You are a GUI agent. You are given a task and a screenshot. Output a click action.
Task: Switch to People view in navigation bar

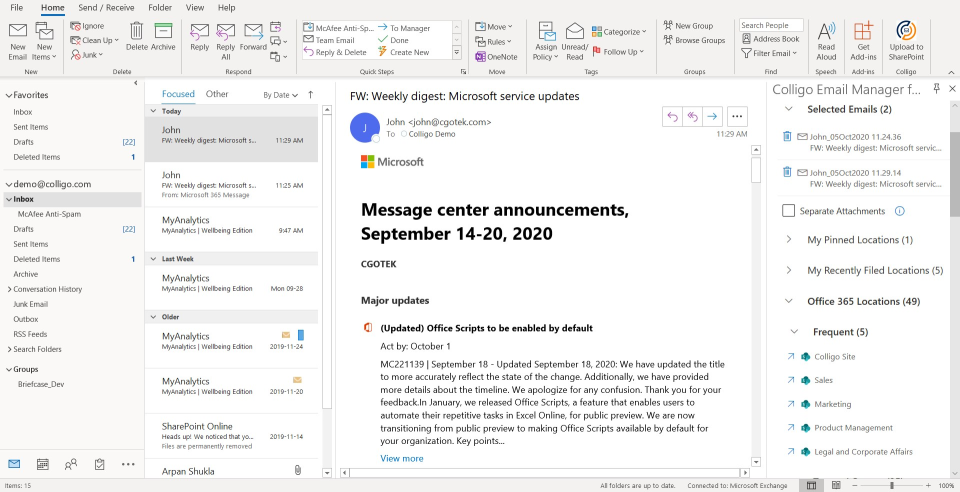pyautogui.click(x=71, y=464)
